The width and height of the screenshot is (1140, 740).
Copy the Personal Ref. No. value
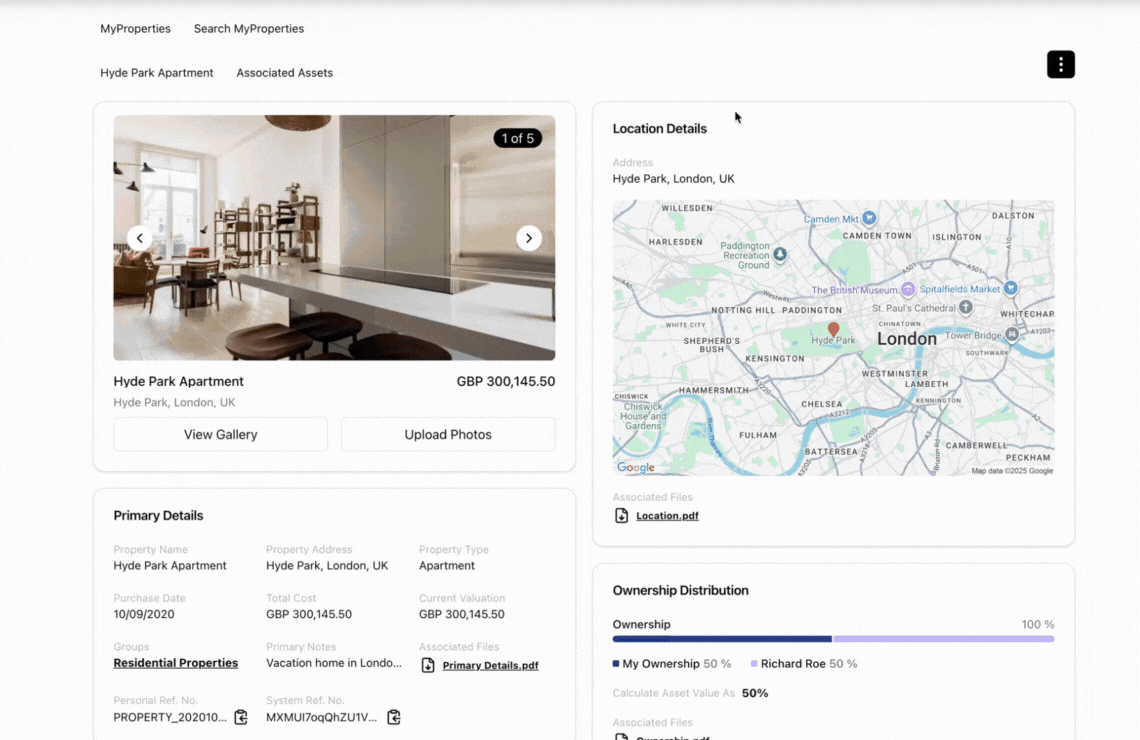pyautogui.click(x=241, y=717)
